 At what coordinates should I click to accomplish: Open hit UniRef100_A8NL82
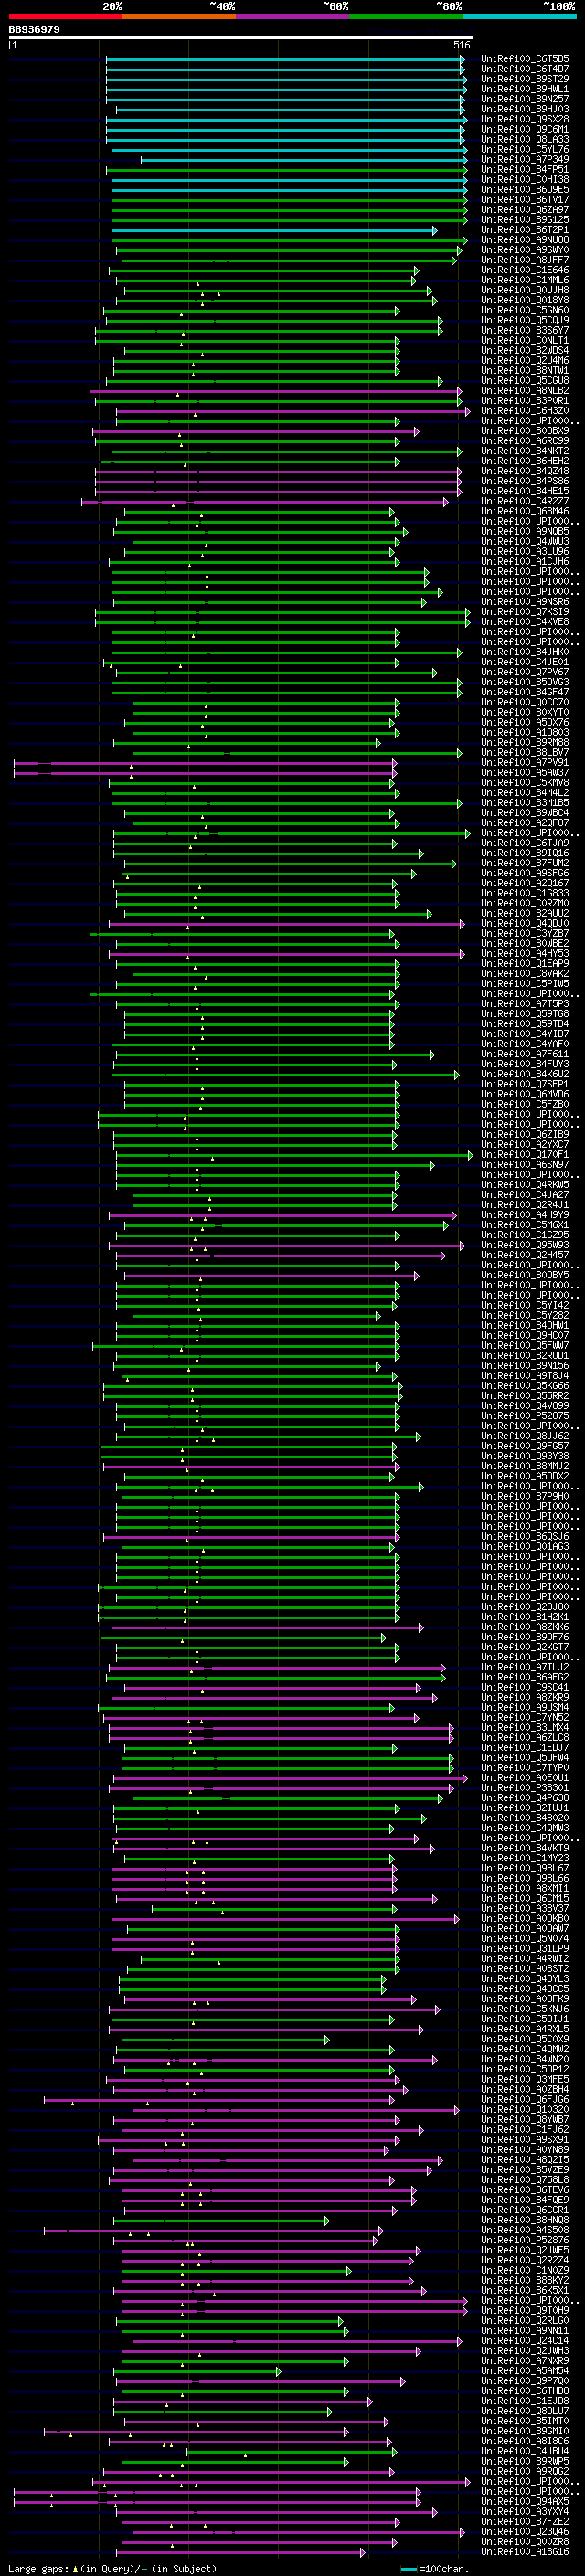525,391
